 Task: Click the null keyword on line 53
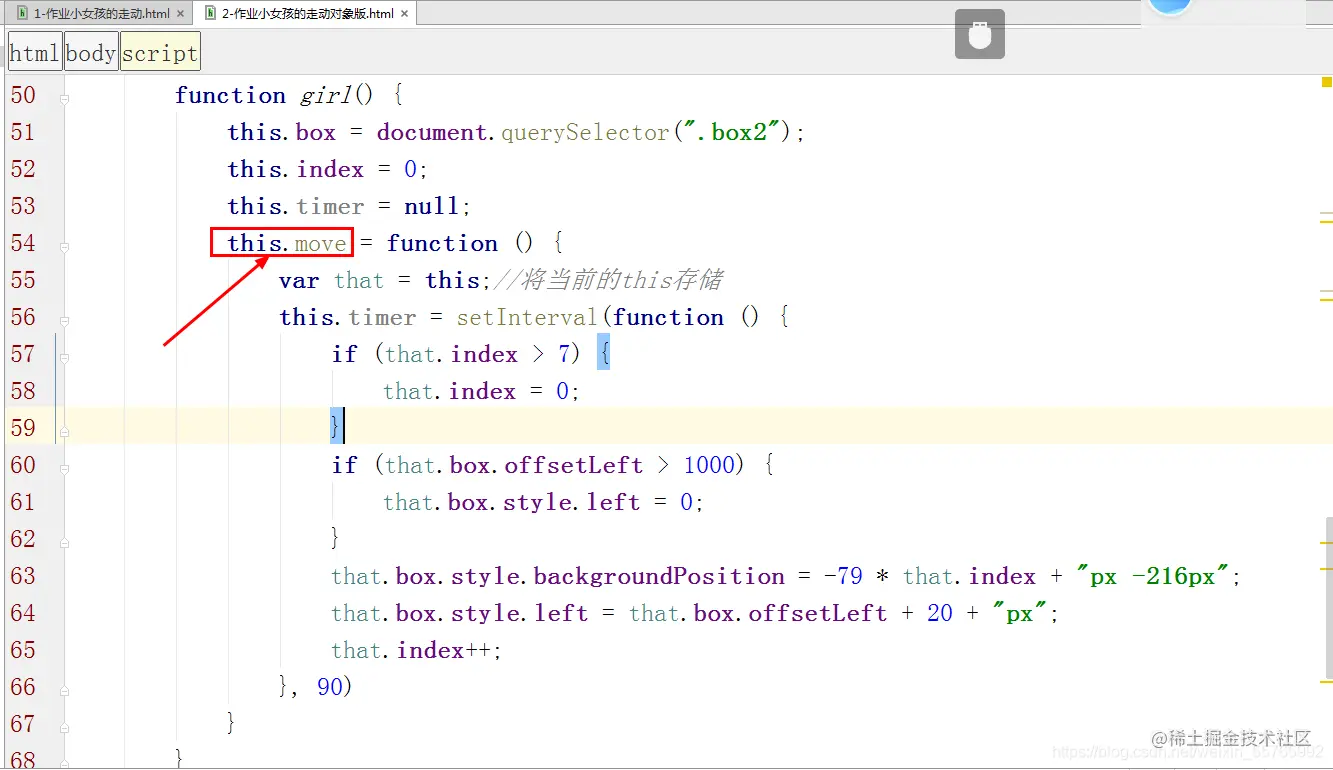coord(431,206)
